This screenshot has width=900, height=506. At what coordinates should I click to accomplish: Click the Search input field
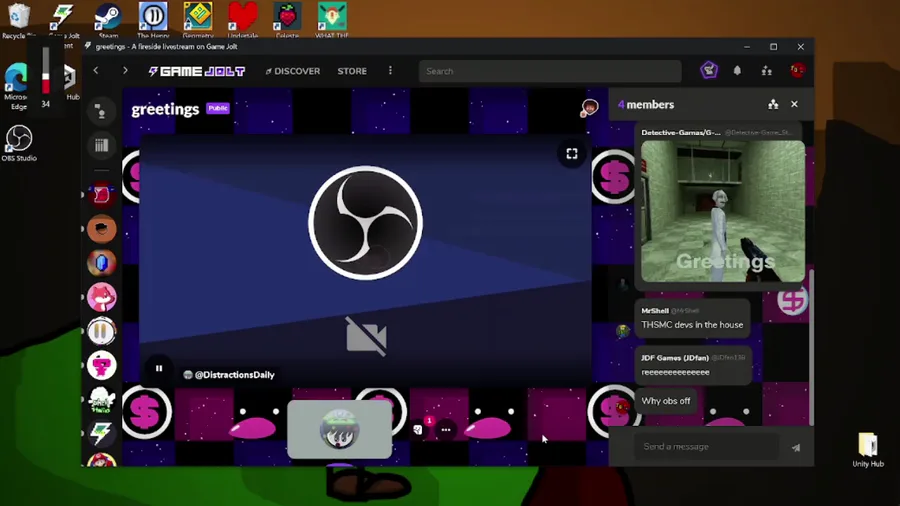[550, 71]
